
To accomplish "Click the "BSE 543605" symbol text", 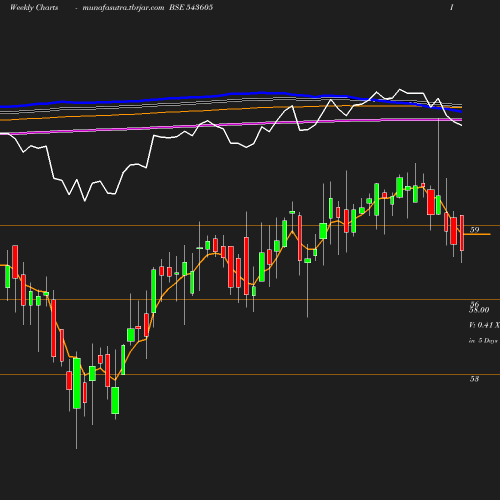I will [191, 7].
